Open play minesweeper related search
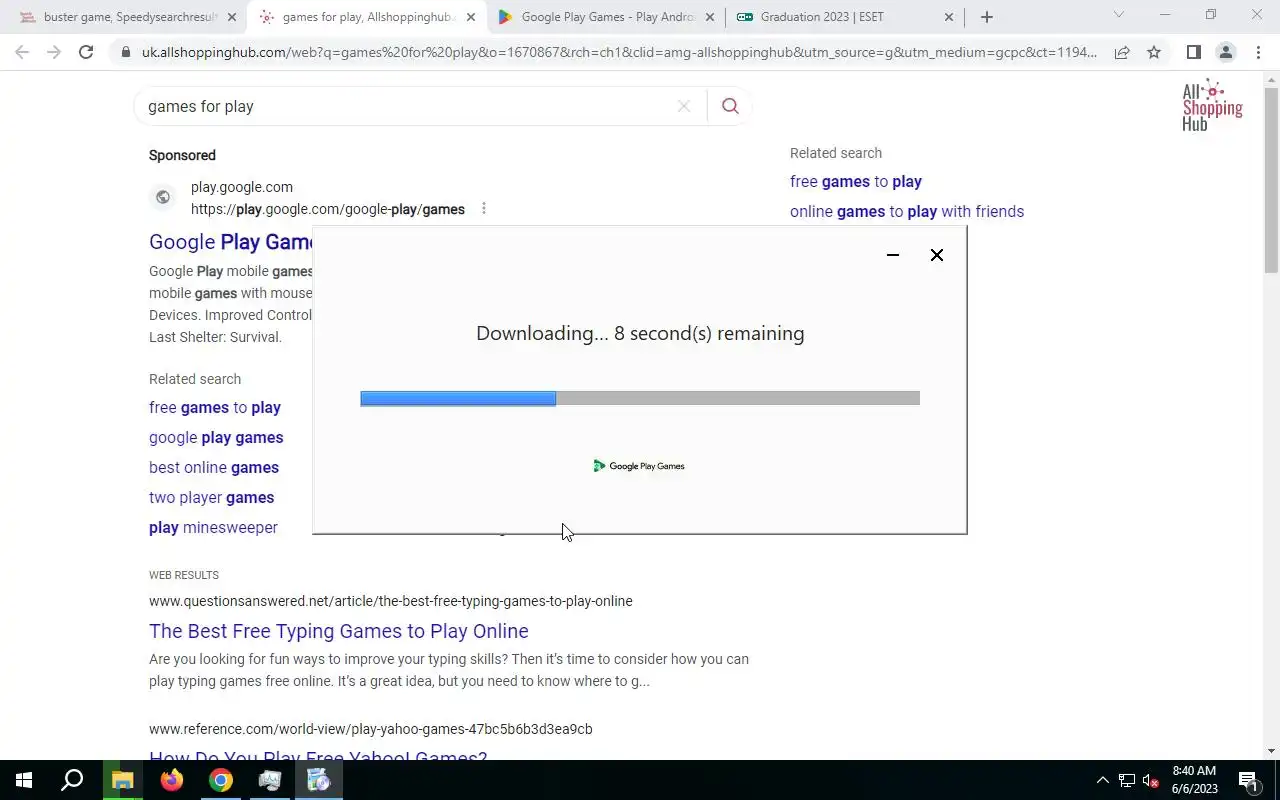The image size is (1280, 800). click(x=213, y=527)
